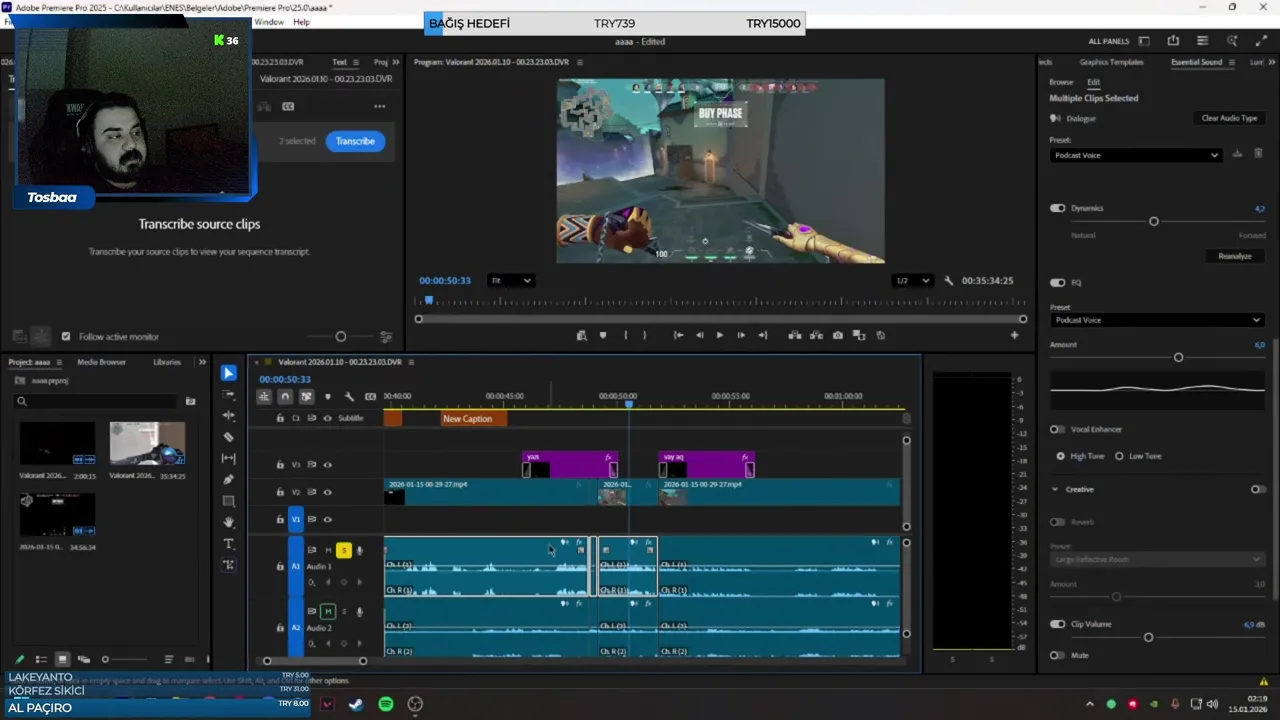Viewport: 1280px width, 720px height.
Task: Add a marker in the timeline header
Action: pos(328,397)
